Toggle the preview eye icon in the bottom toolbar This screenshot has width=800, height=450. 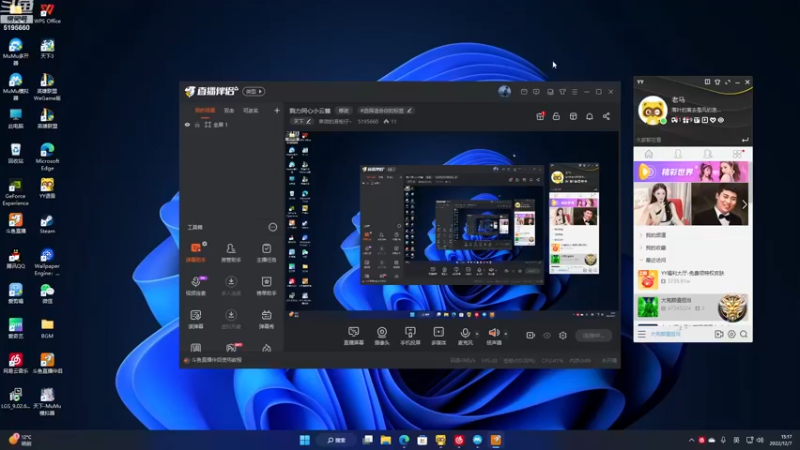(x=547, y=335)
